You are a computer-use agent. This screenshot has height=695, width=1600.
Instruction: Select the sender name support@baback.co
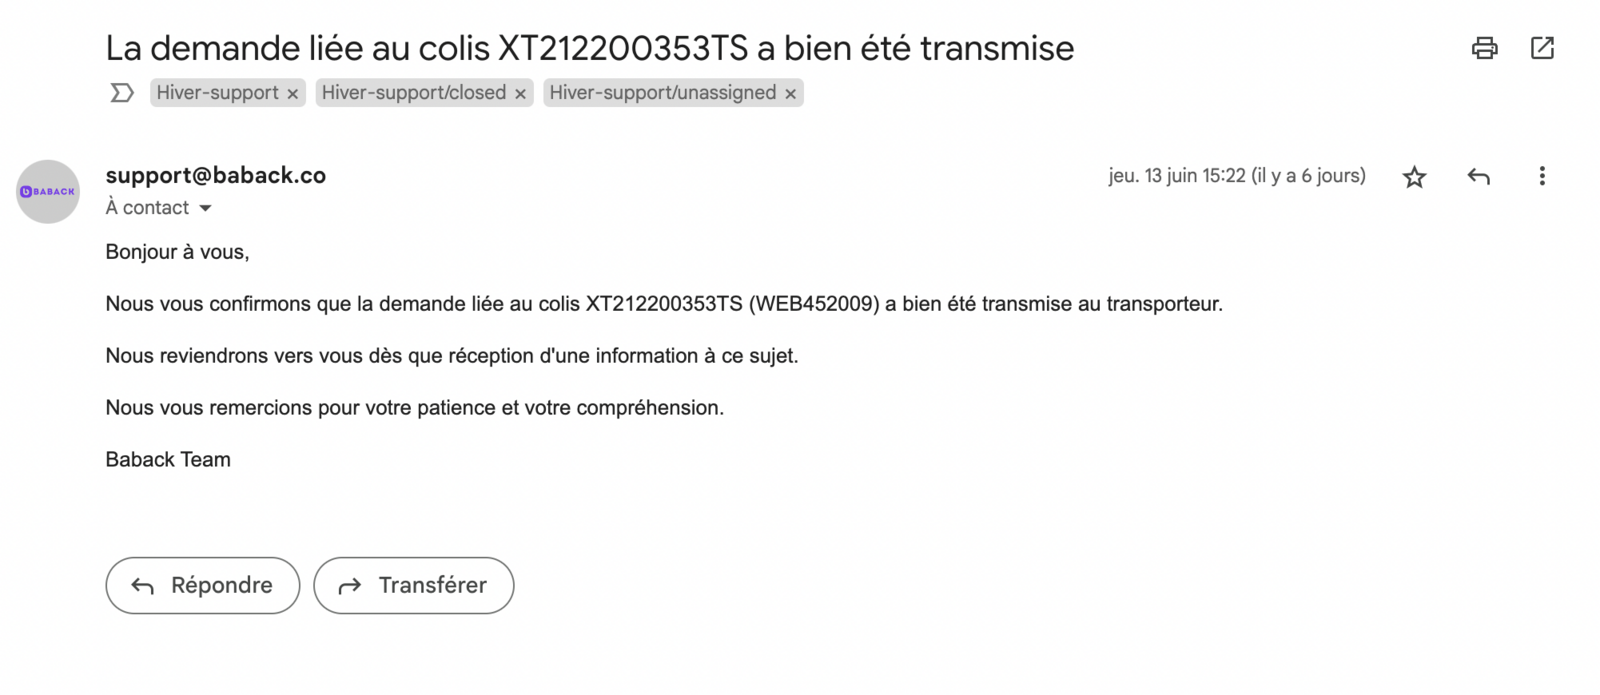216,175
